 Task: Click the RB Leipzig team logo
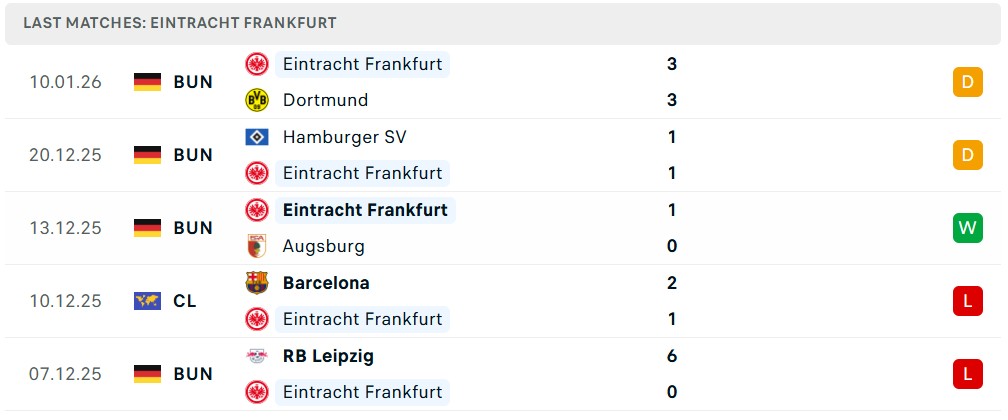257,356
